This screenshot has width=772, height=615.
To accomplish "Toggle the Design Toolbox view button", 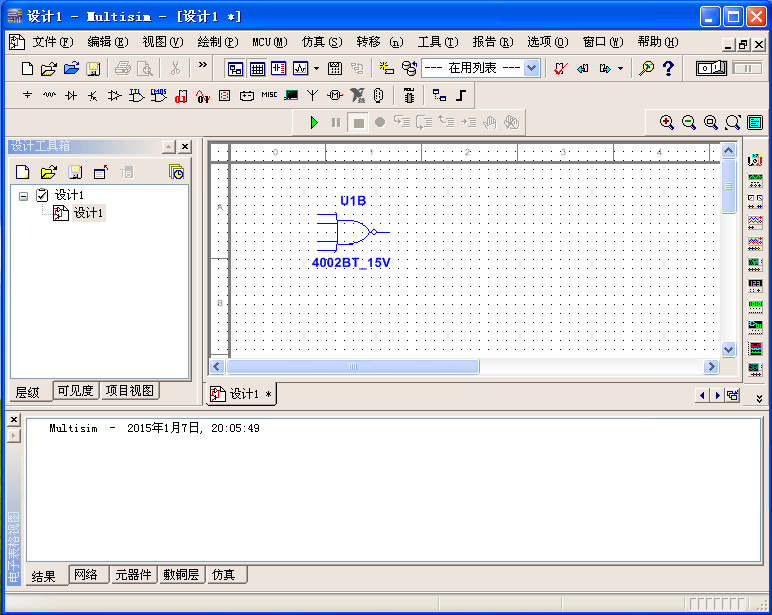I will point(235,68).
